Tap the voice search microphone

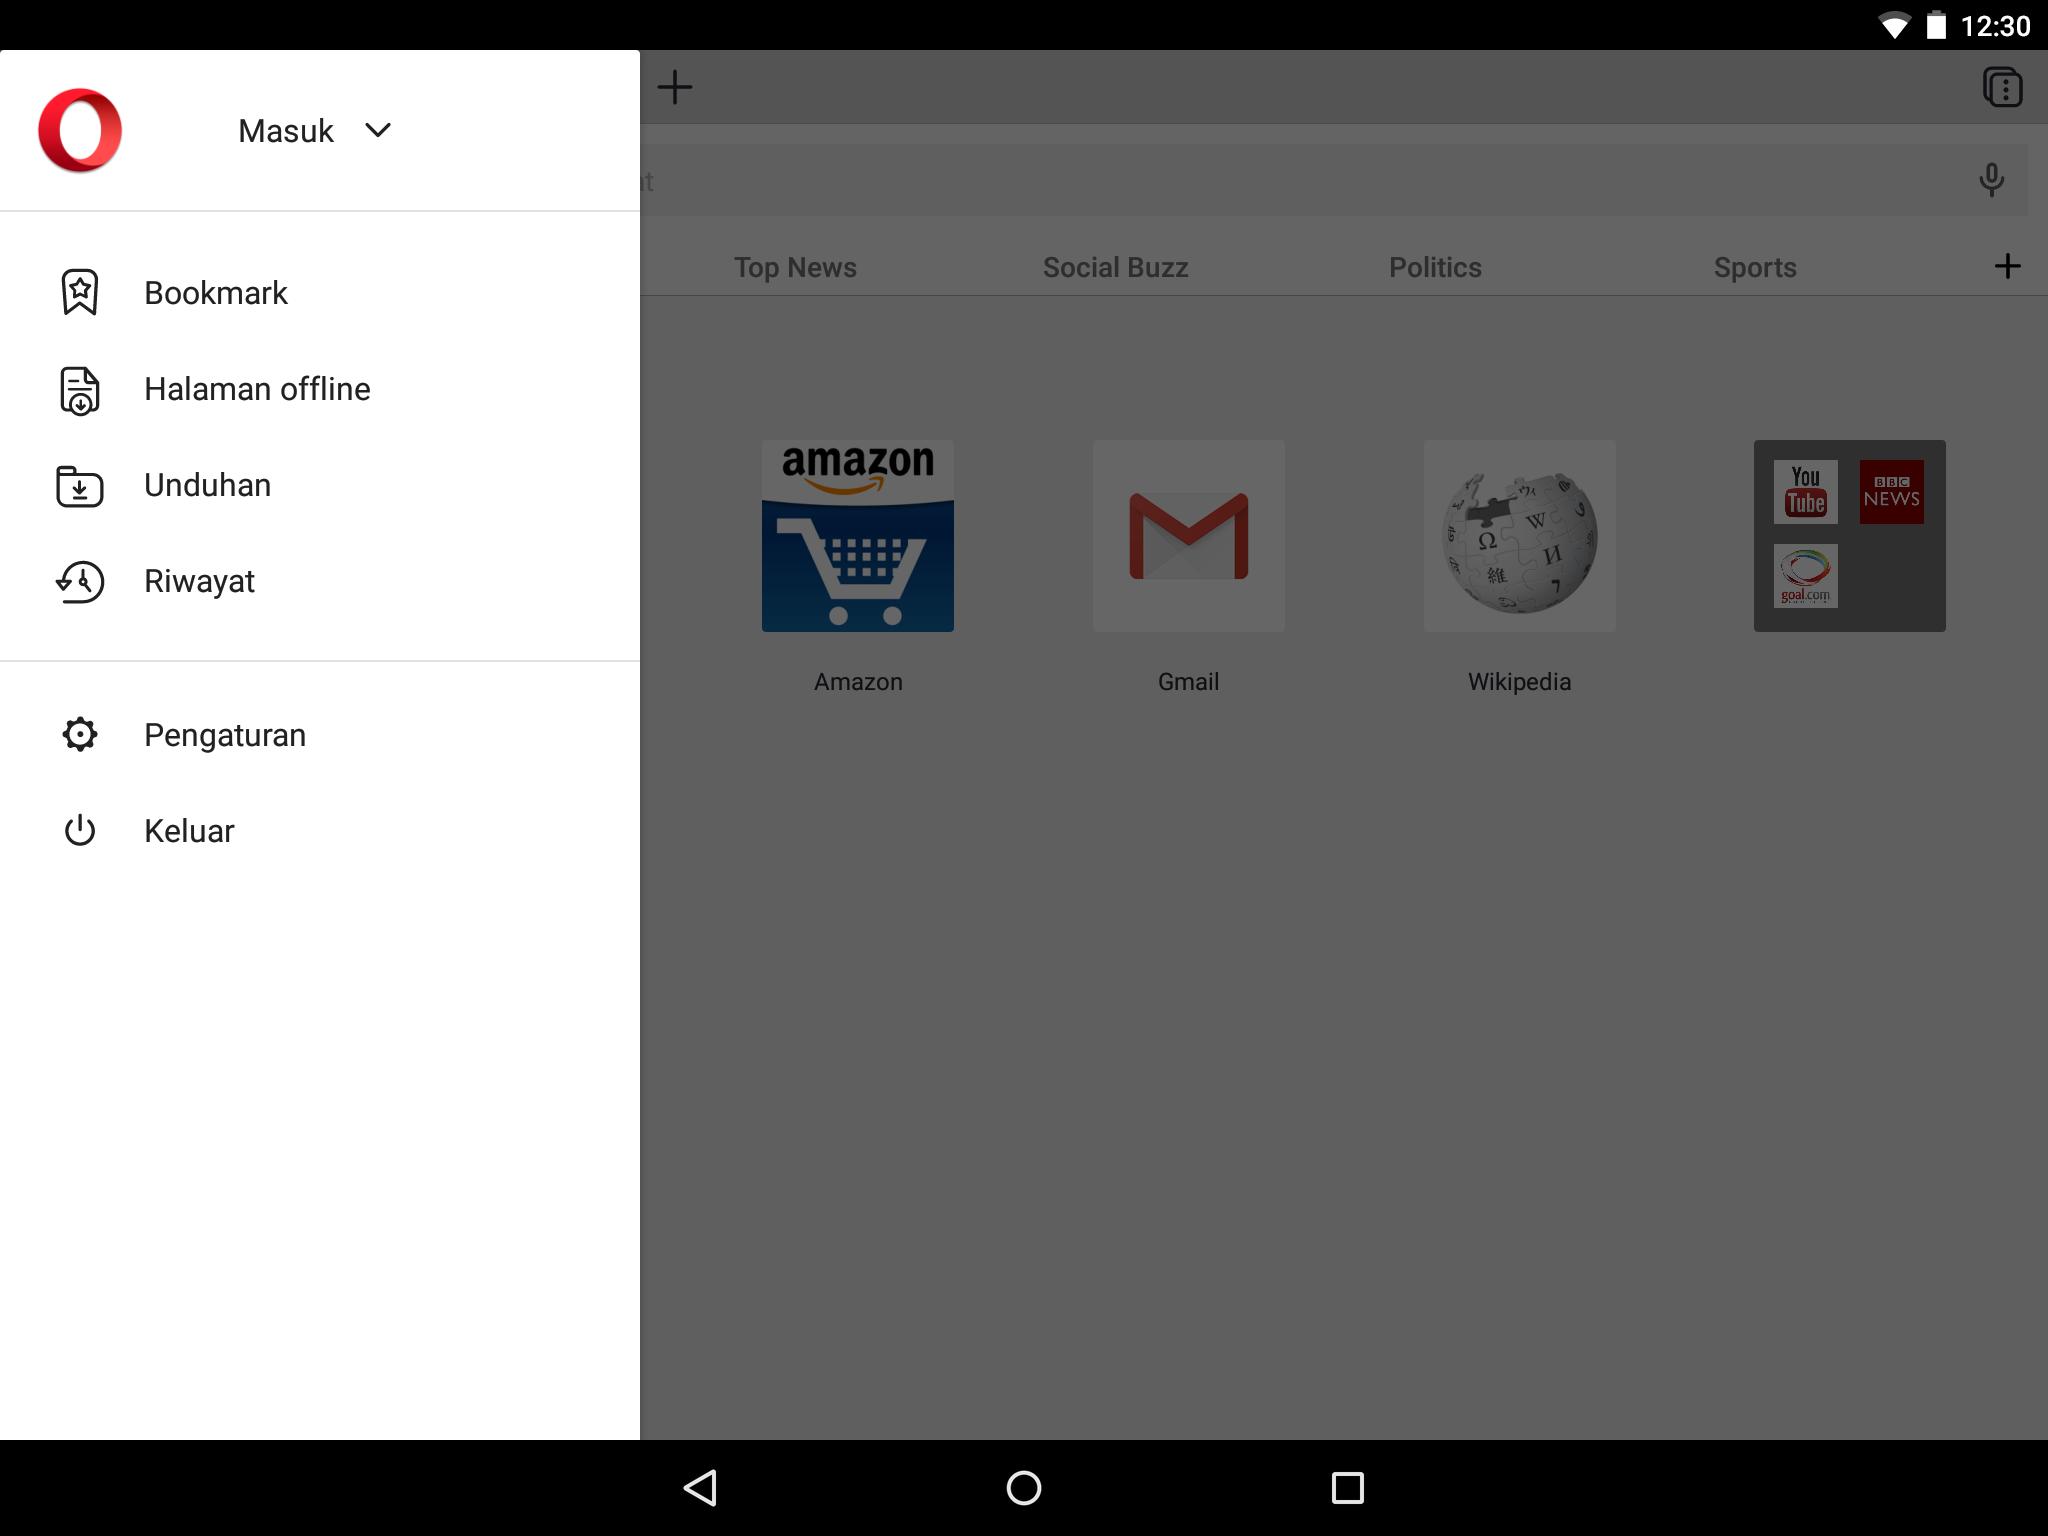(x=1991, y=180)
